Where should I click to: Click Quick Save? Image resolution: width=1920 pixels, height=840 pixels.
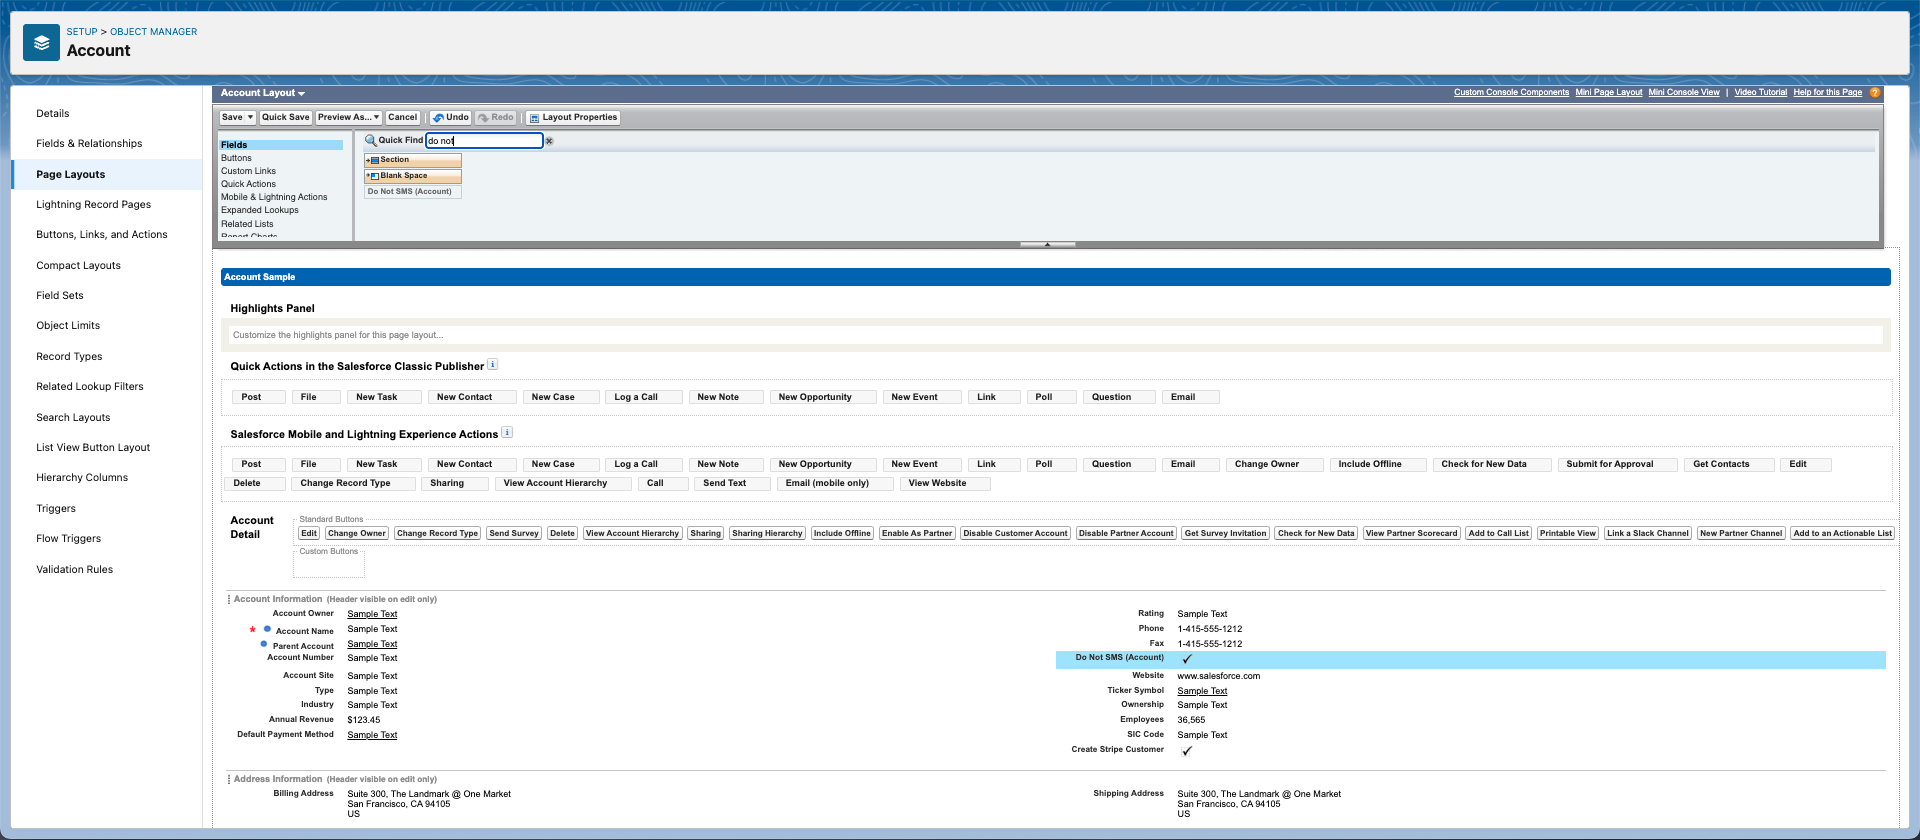286,118
